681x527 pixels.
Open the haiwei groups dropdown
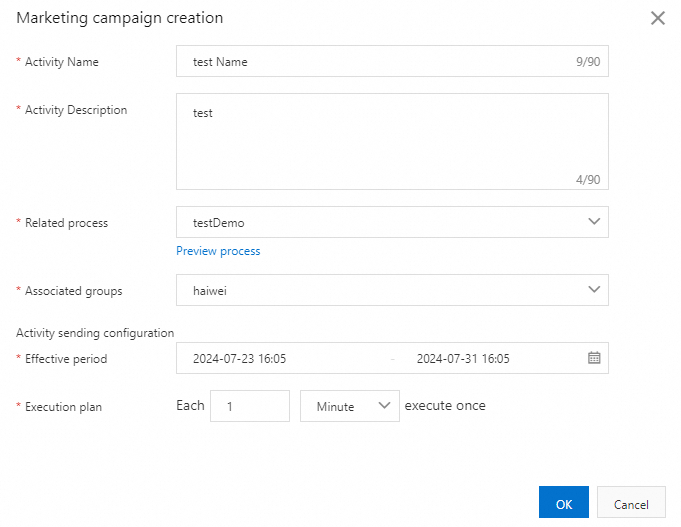[380, 290]
